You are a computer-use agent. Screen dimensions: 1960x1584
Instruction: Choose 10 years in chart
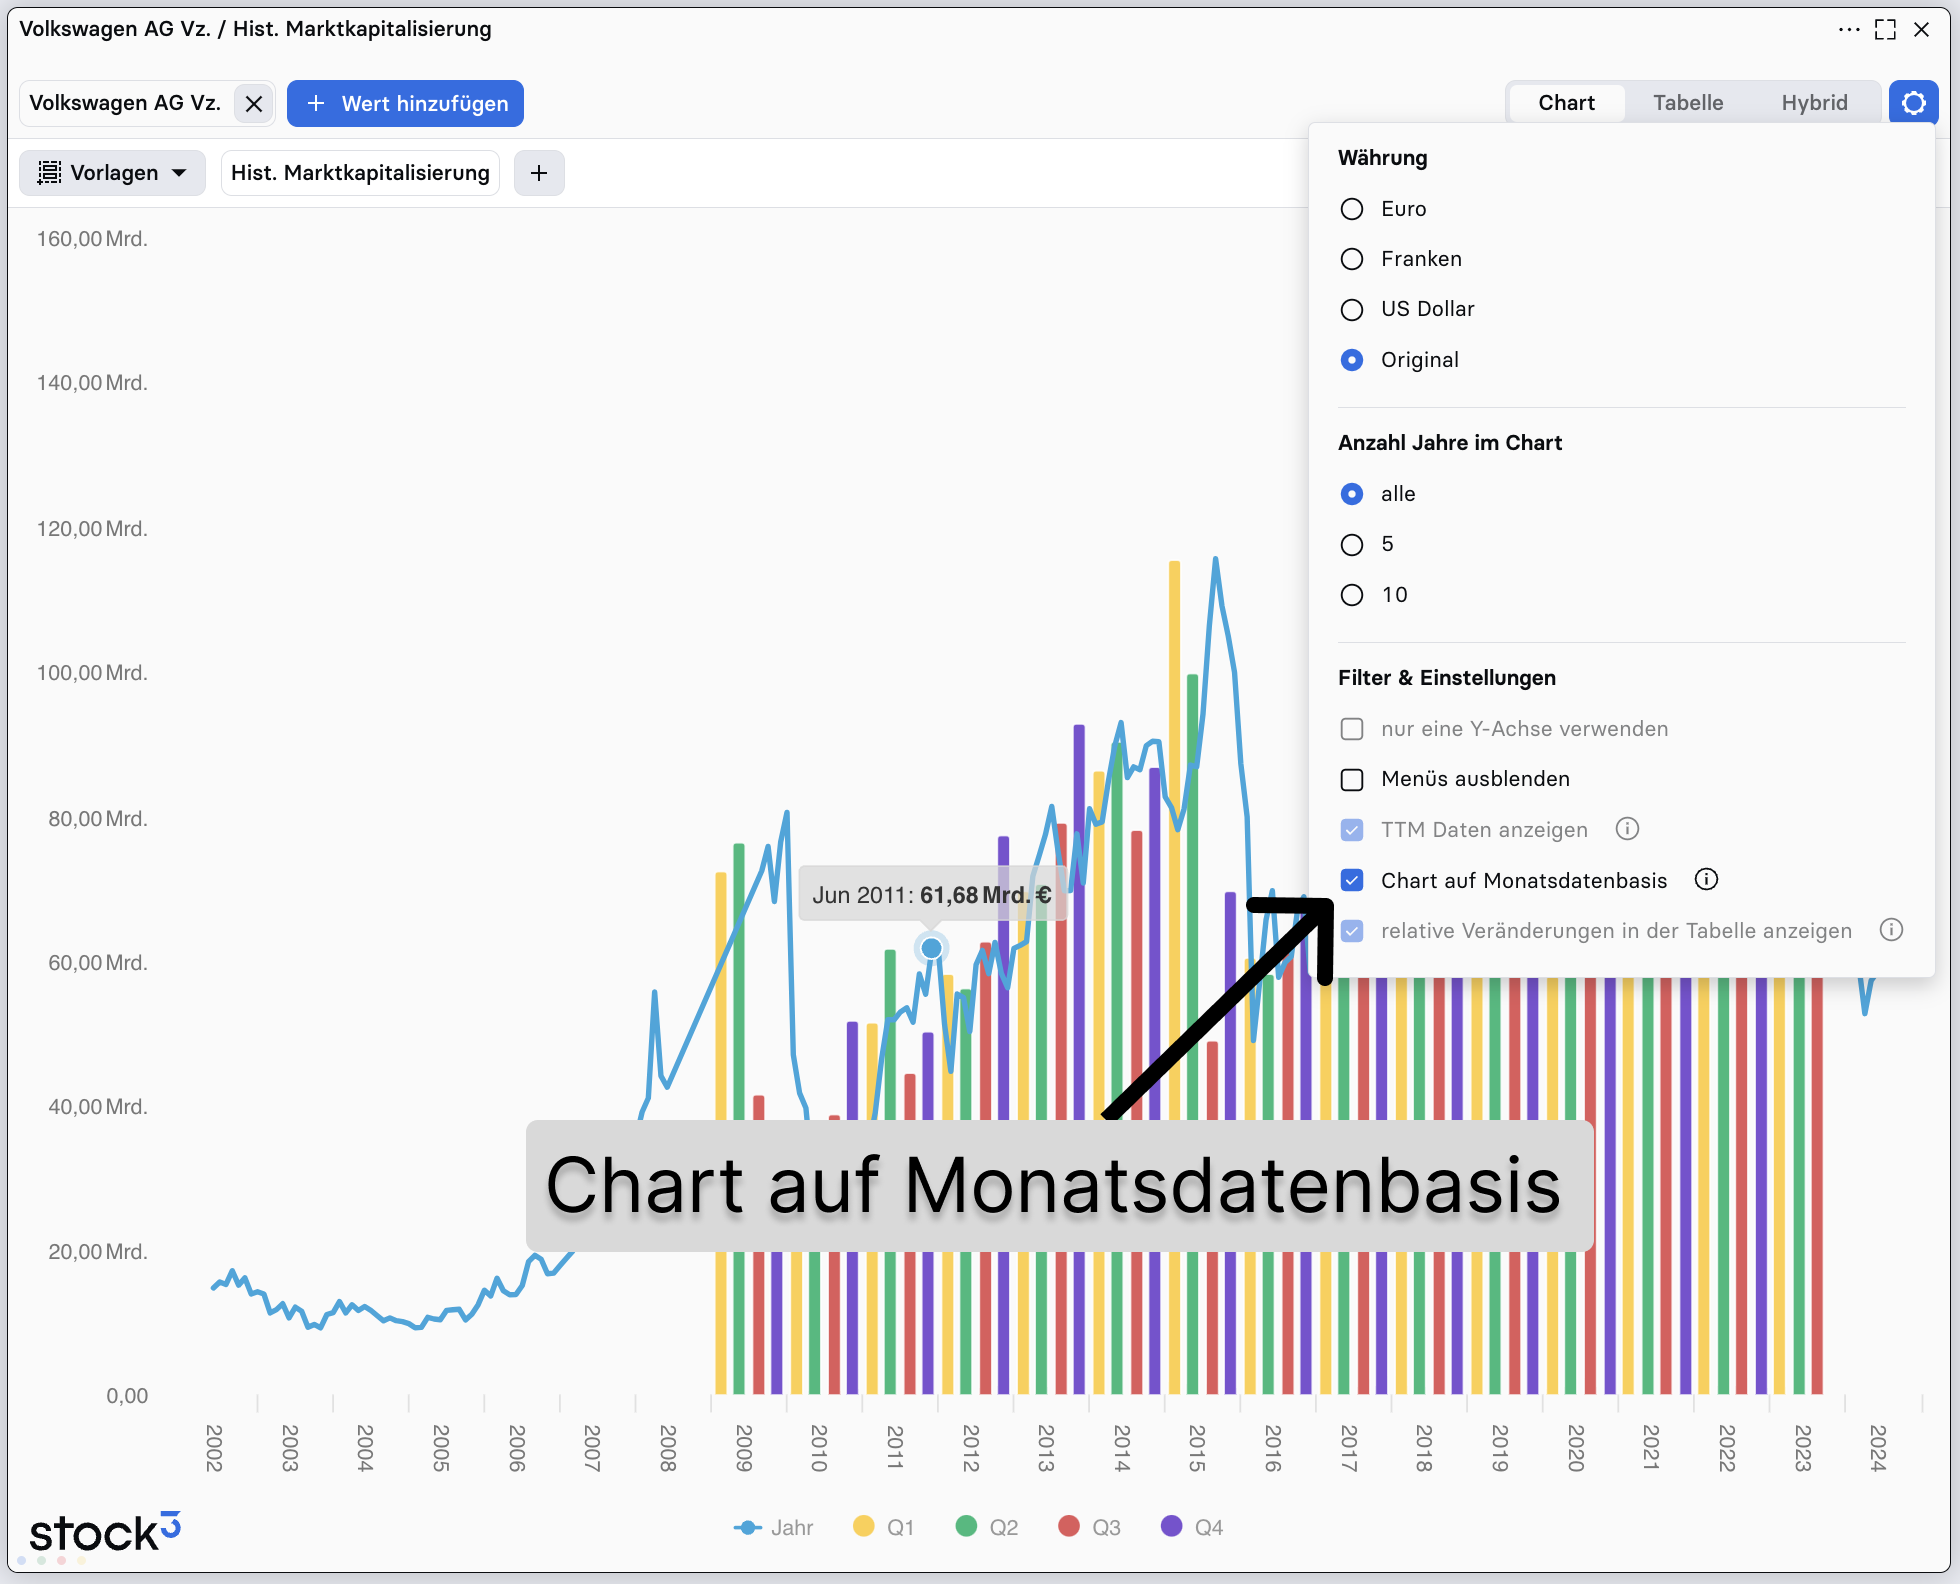pos(1352,595)
